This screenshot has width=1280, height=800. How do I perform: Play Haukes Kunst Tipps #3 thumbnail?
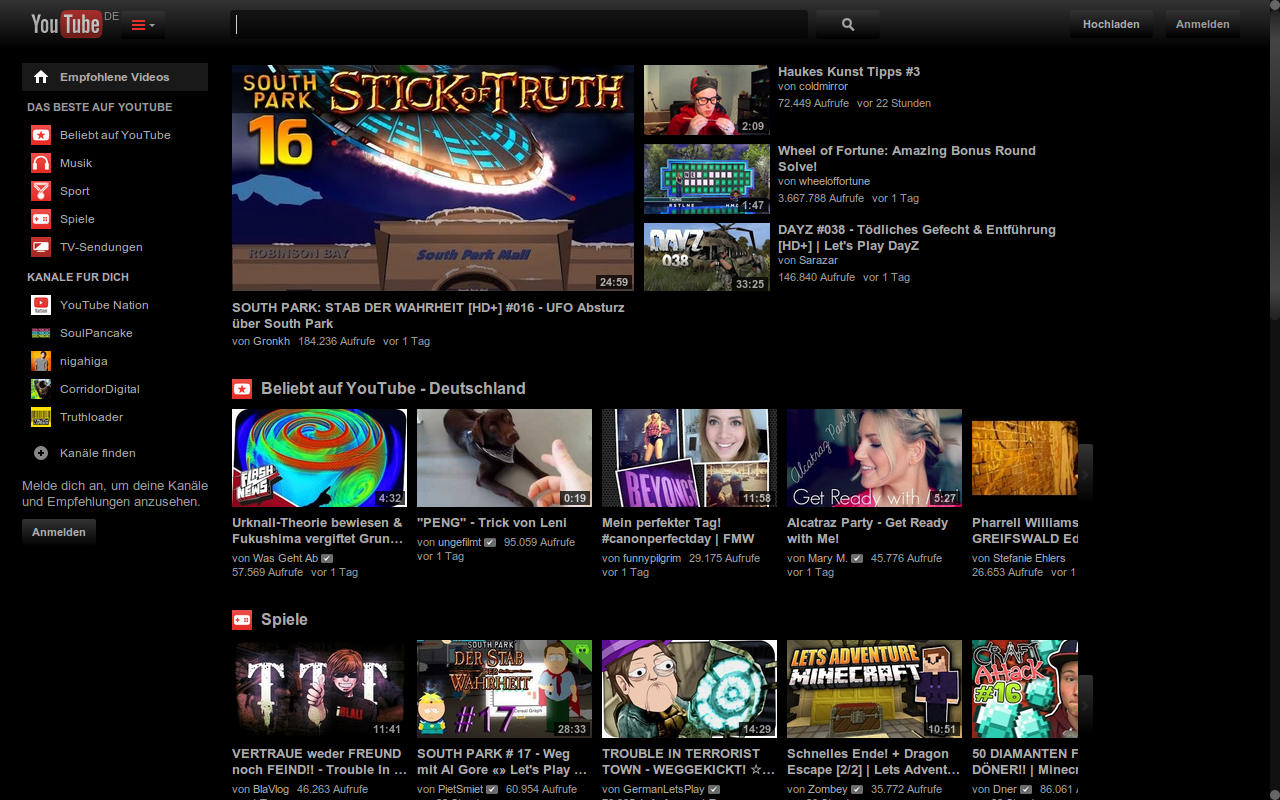click(707, 100)
